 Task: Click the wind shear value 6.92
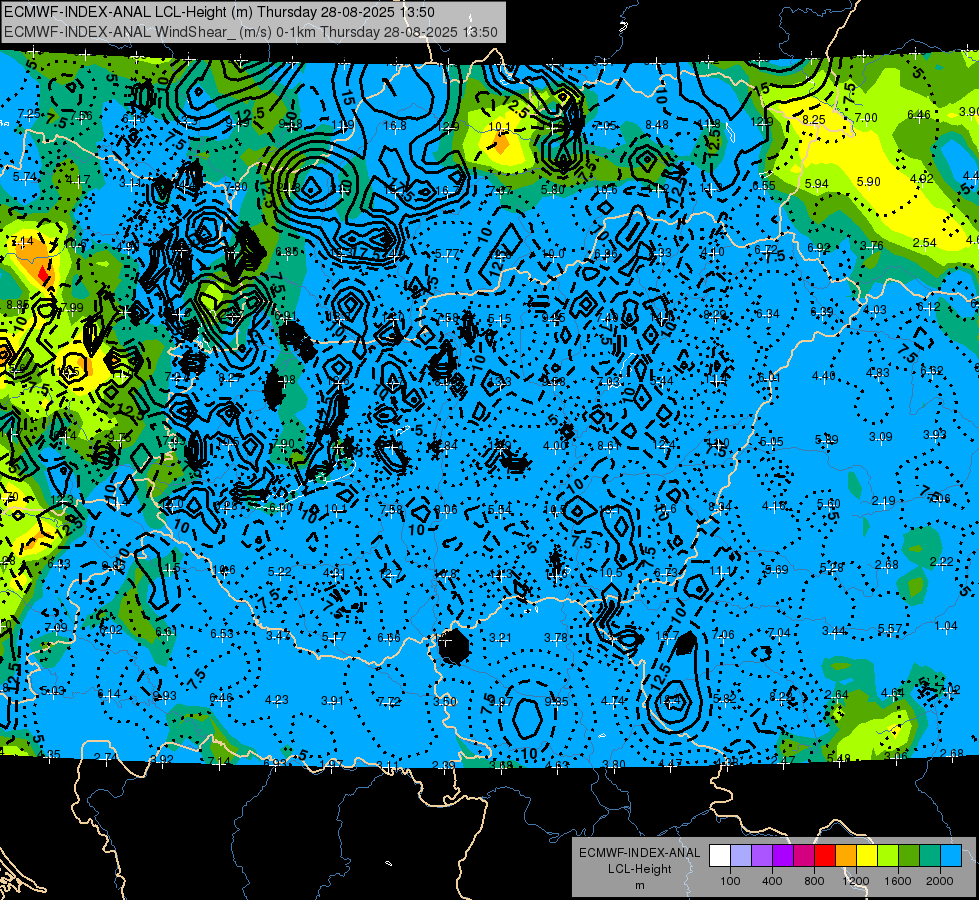(819, 247)
